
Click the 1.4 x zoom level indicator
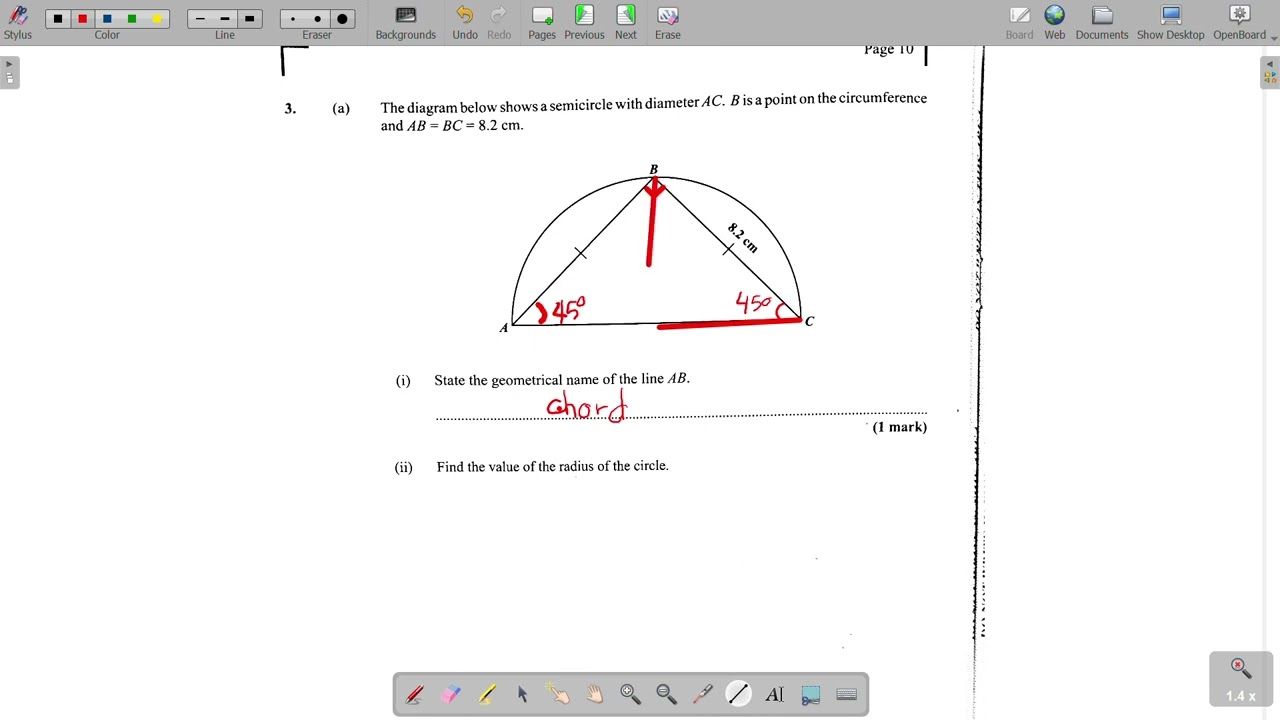1241,696
